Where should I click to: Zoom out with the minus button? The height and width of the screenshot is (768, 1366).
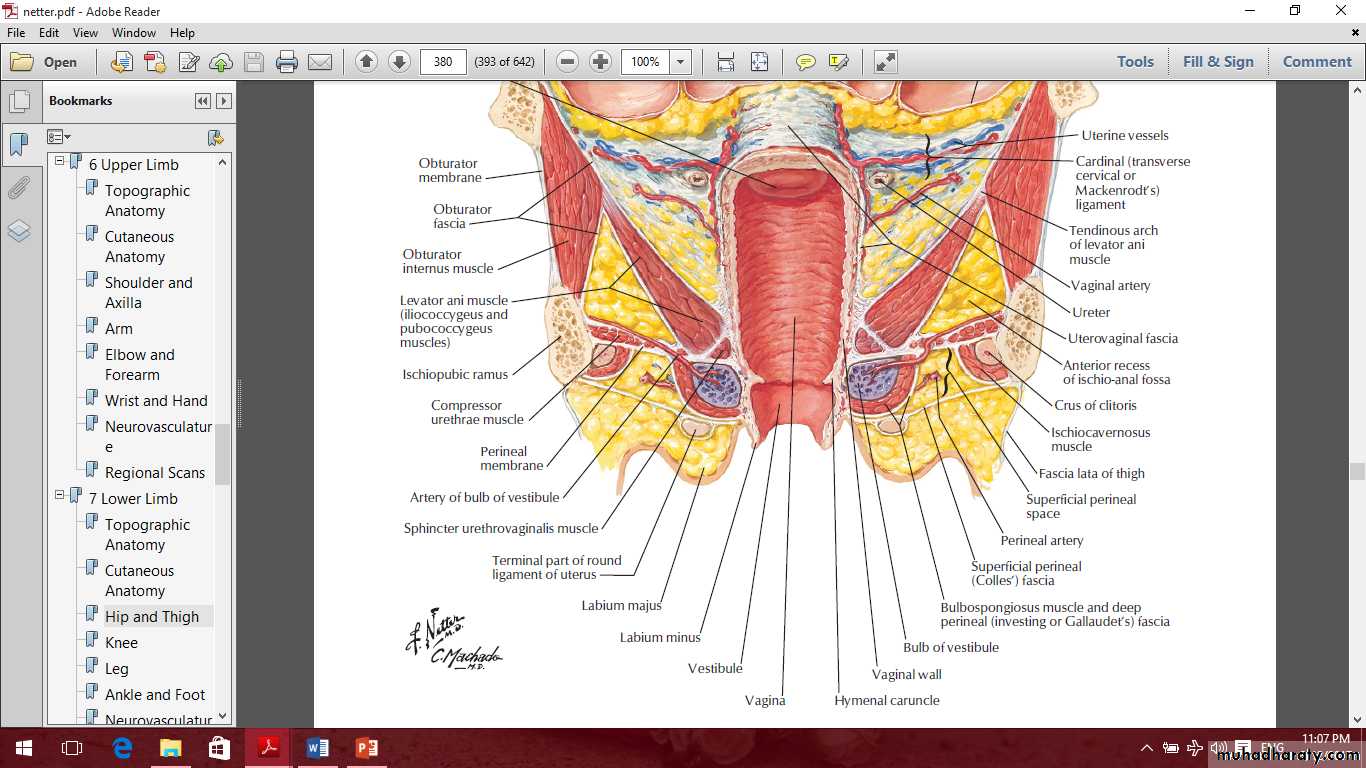coord(567,62)
